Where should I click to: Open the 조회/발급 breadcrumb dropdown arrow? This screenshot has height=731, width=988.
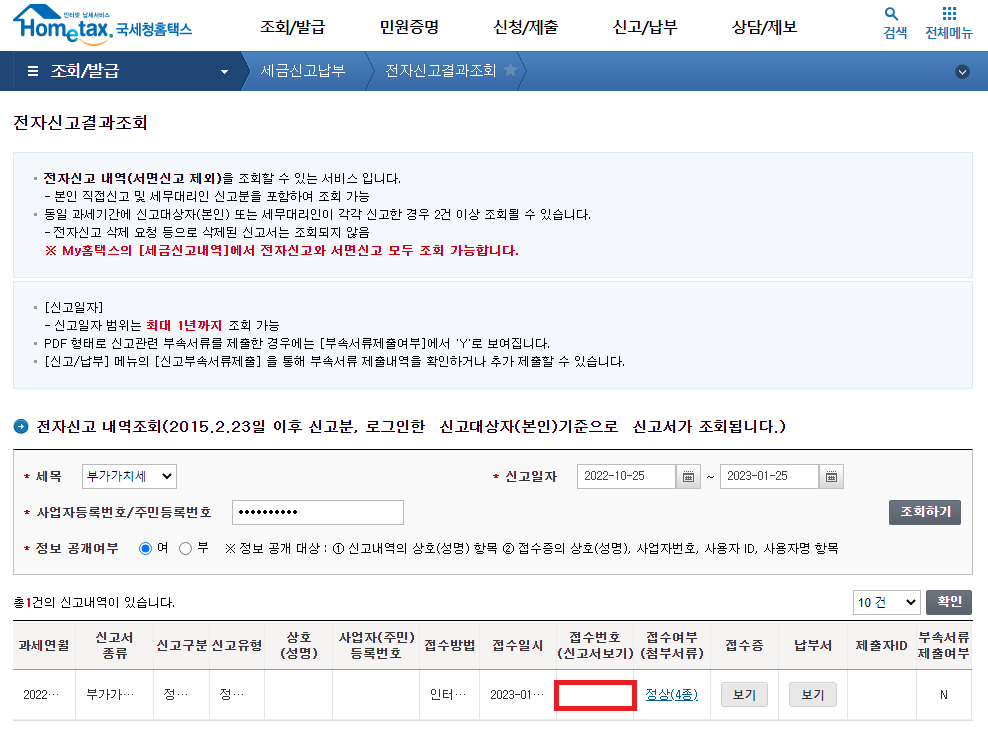(224, 72)
